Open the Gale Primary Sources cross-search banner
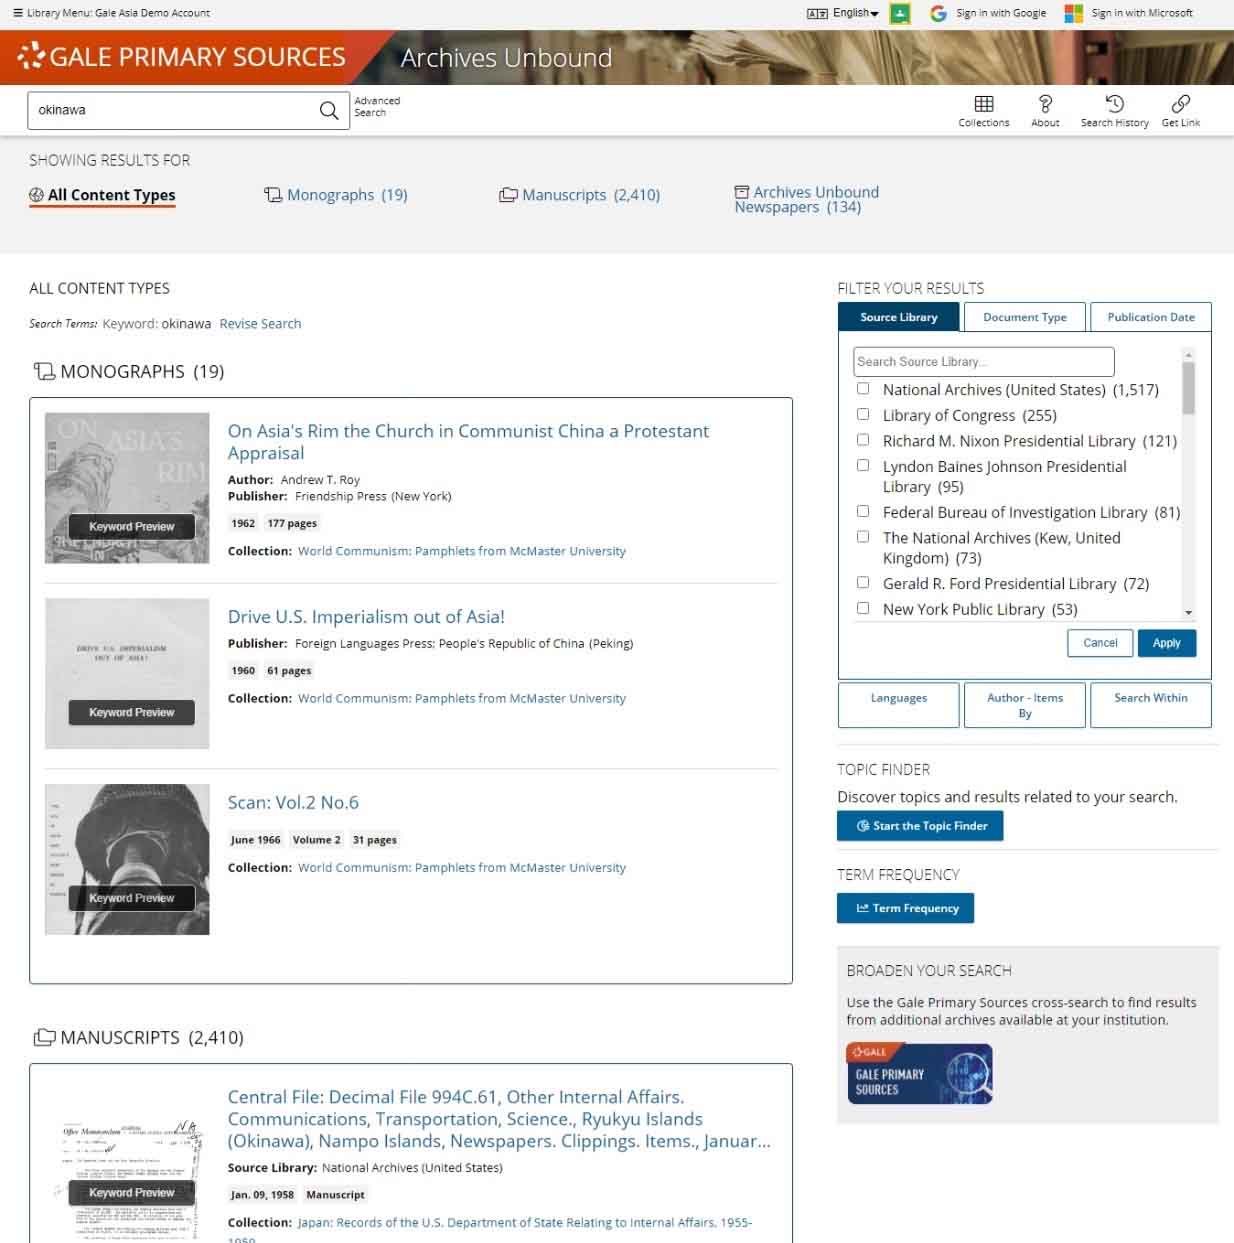 click(919, 1074)
